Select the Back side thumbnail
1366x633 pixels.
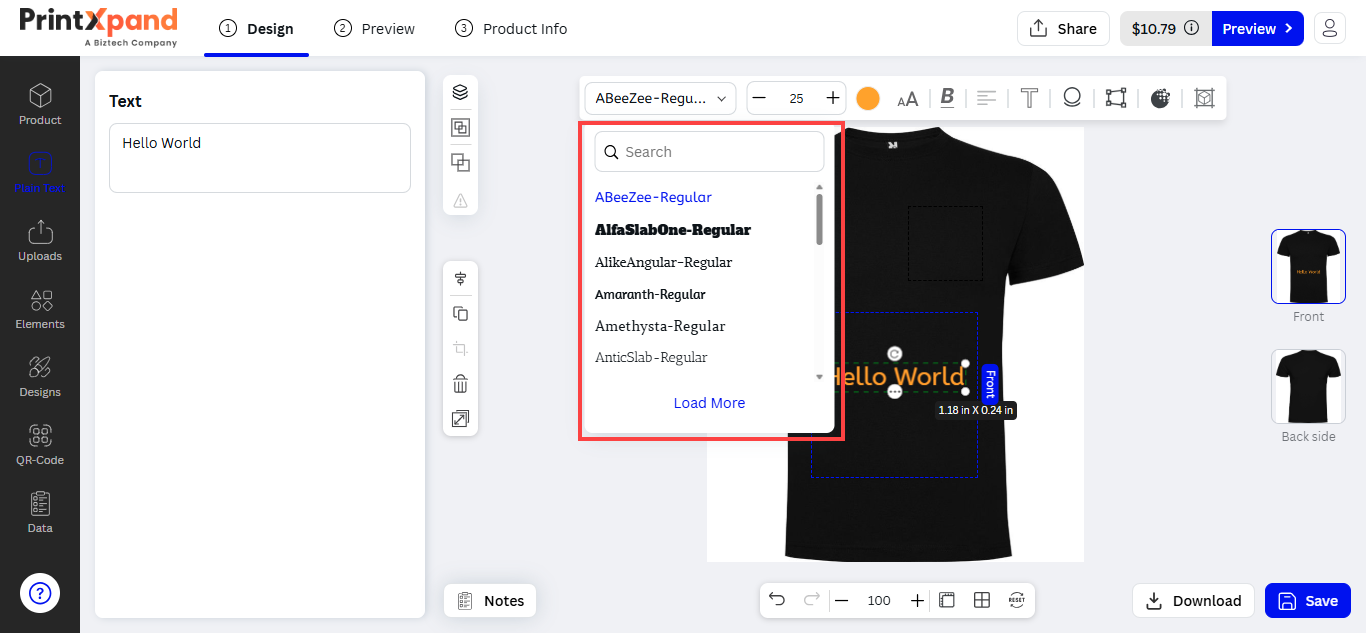coord(1308,387)
